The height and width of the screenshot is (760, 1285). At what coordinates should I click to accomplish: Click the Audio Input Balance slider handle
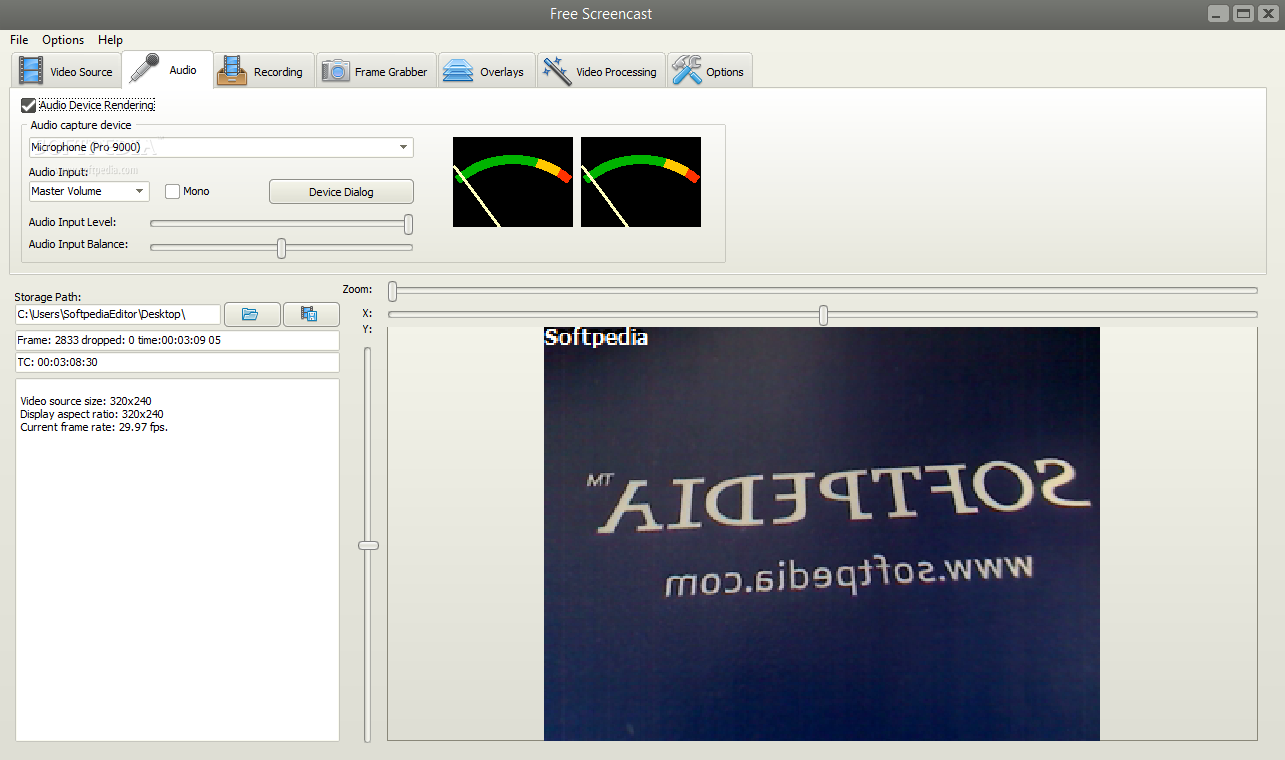coord(281,248)
